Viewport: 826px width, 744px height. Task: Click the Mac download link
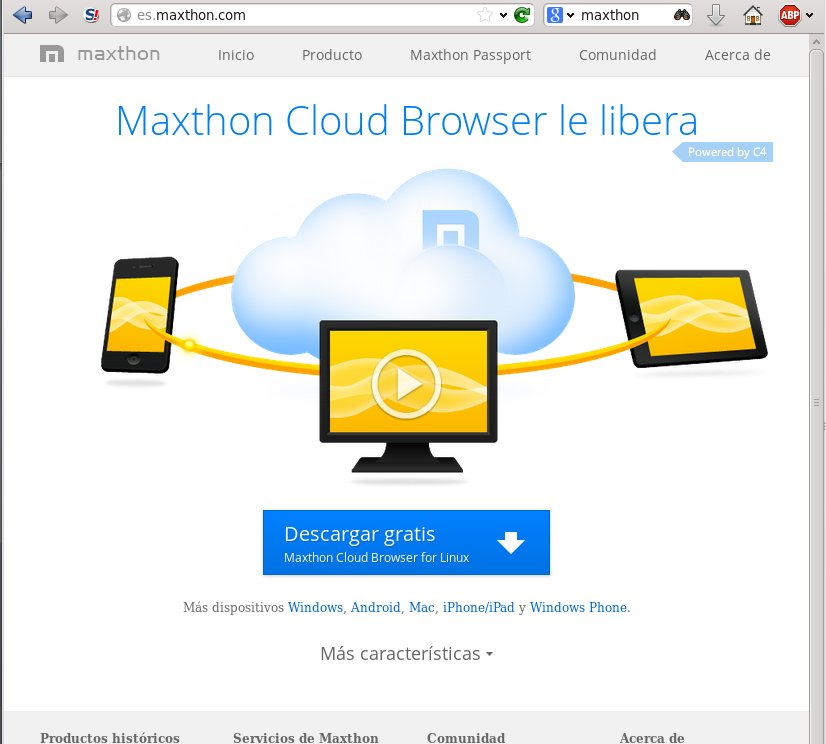coord(421,608)
